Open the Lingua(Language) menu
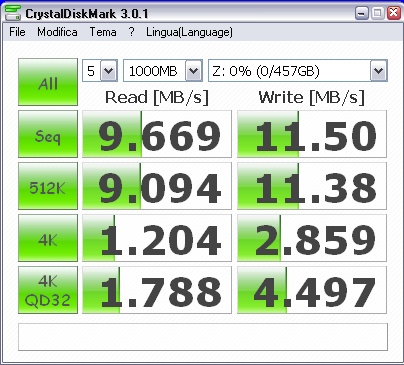 click(189, 32)
